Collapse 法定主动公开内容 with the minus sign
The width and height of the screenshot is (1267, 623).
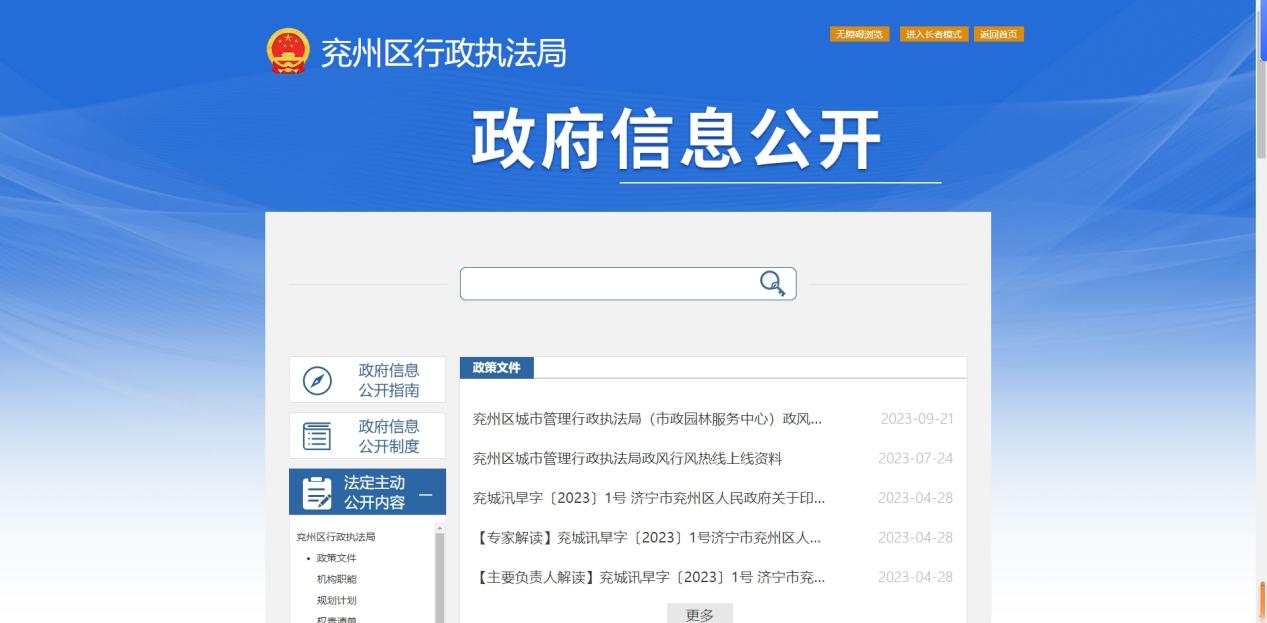point(426,494)
